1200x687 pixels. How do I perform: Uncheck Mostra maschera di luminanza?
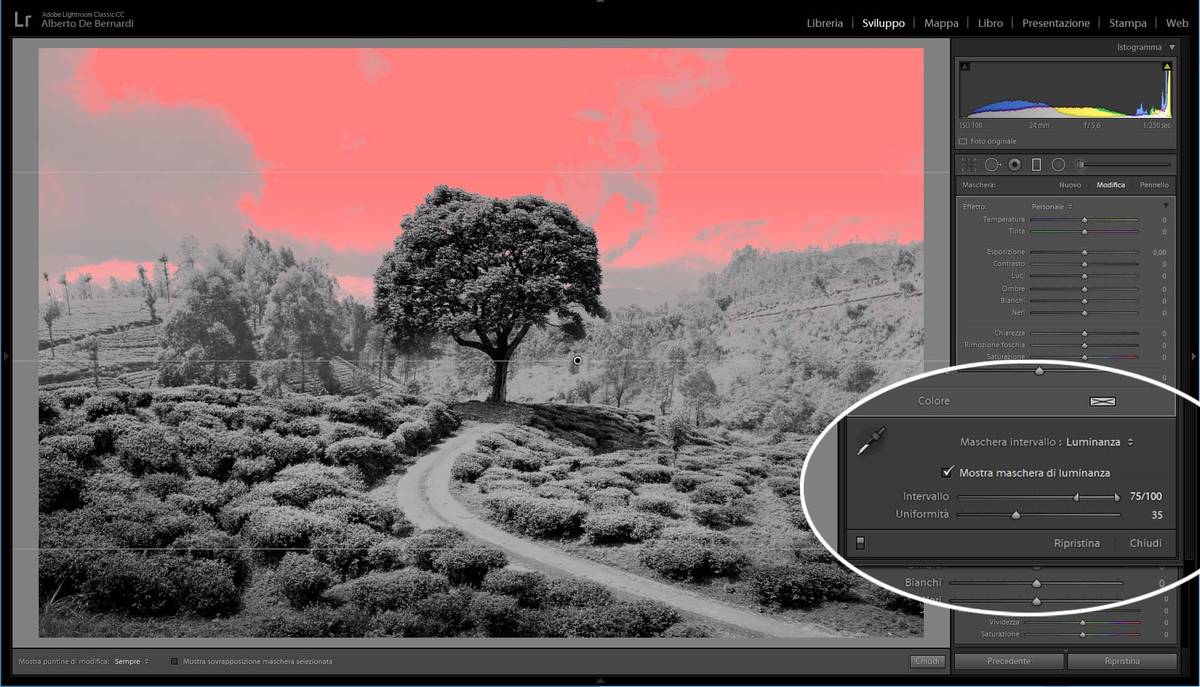947,472
